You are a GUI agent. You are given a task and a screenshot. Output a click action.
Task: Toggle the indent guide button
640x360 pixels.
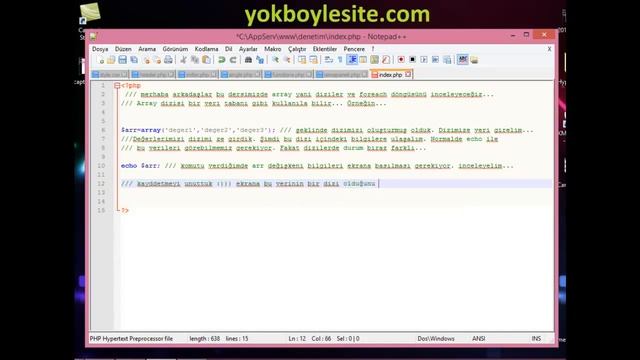click(352, 60)
